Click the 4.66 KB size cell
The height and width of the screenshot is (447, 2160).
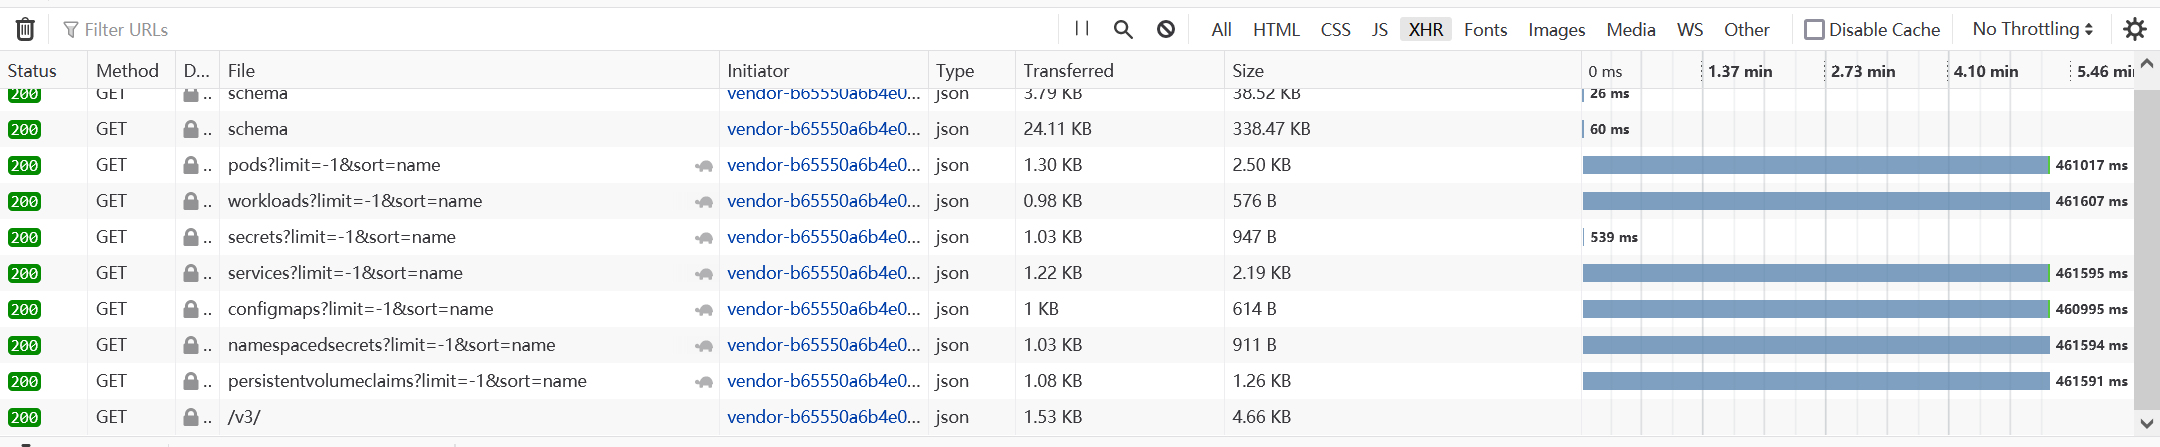coord(1262,417)
